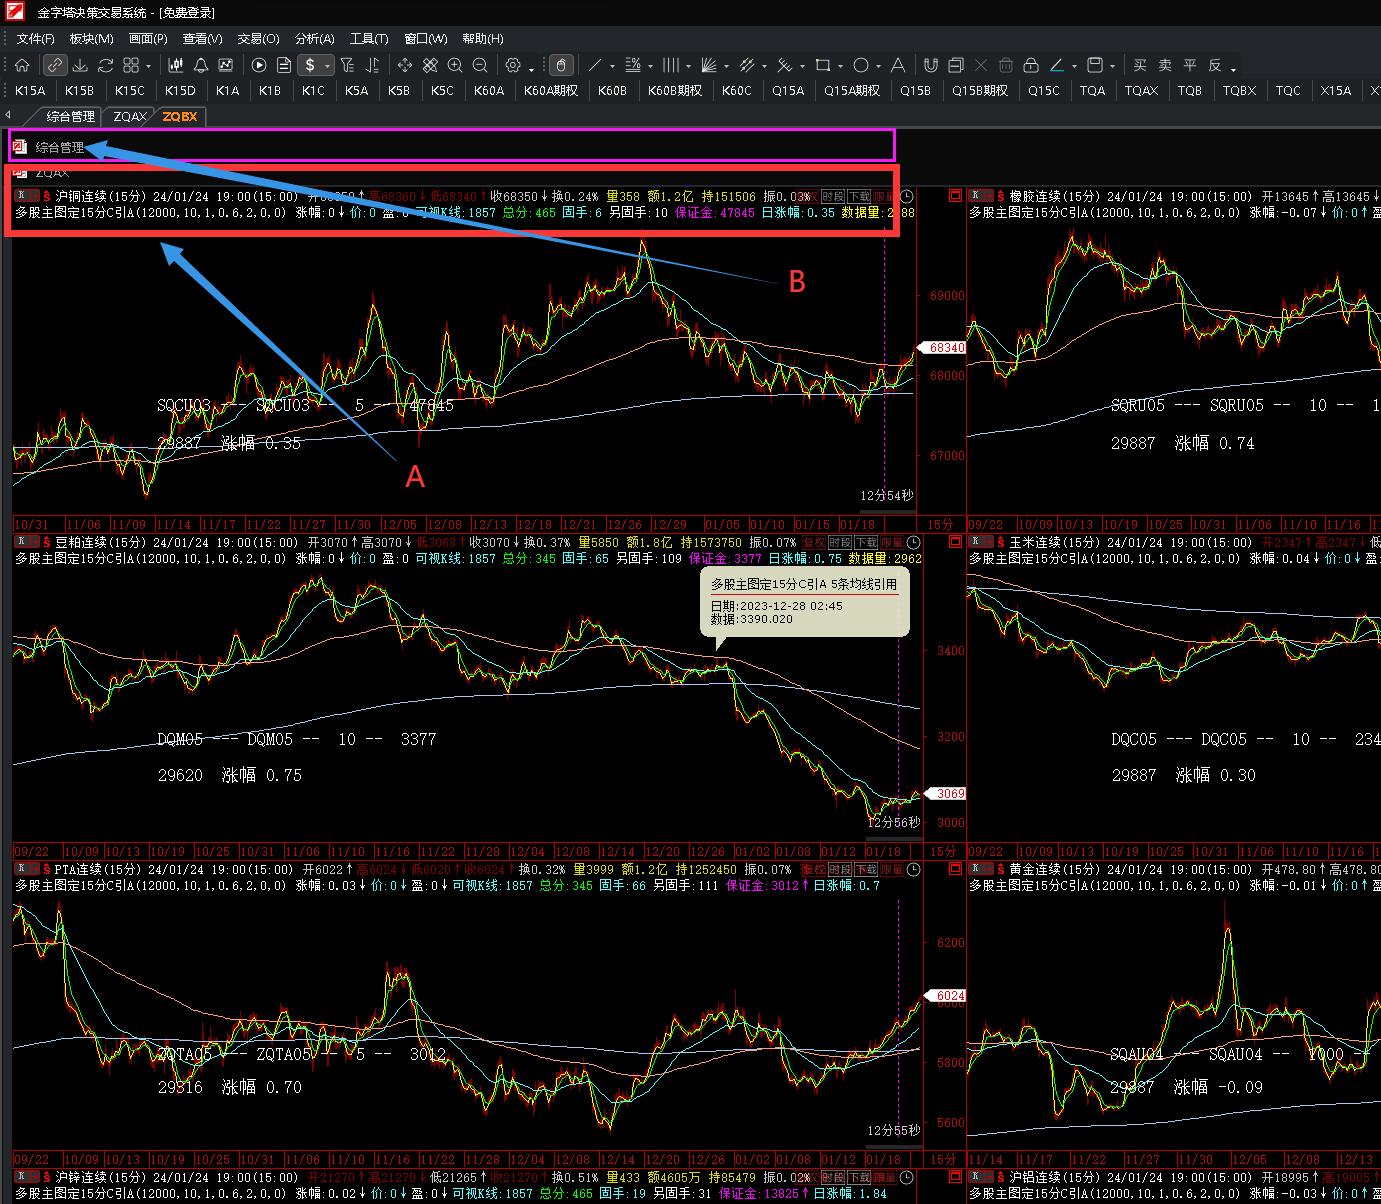Screen dimensions: 1381x1204
Task: Switch to the 综合管理 tab
Action: click(x=70, y=116)
